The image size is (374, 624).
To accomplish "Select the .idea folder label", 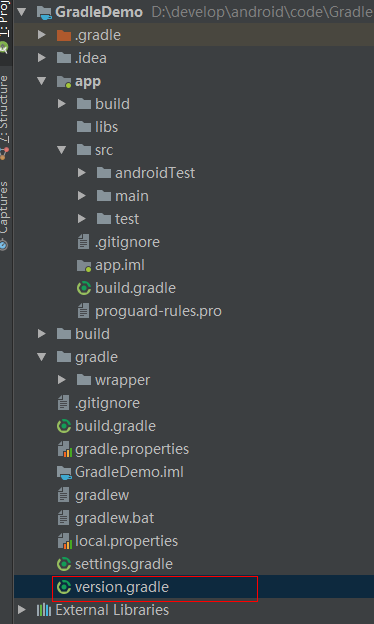I will click(91, 58).
